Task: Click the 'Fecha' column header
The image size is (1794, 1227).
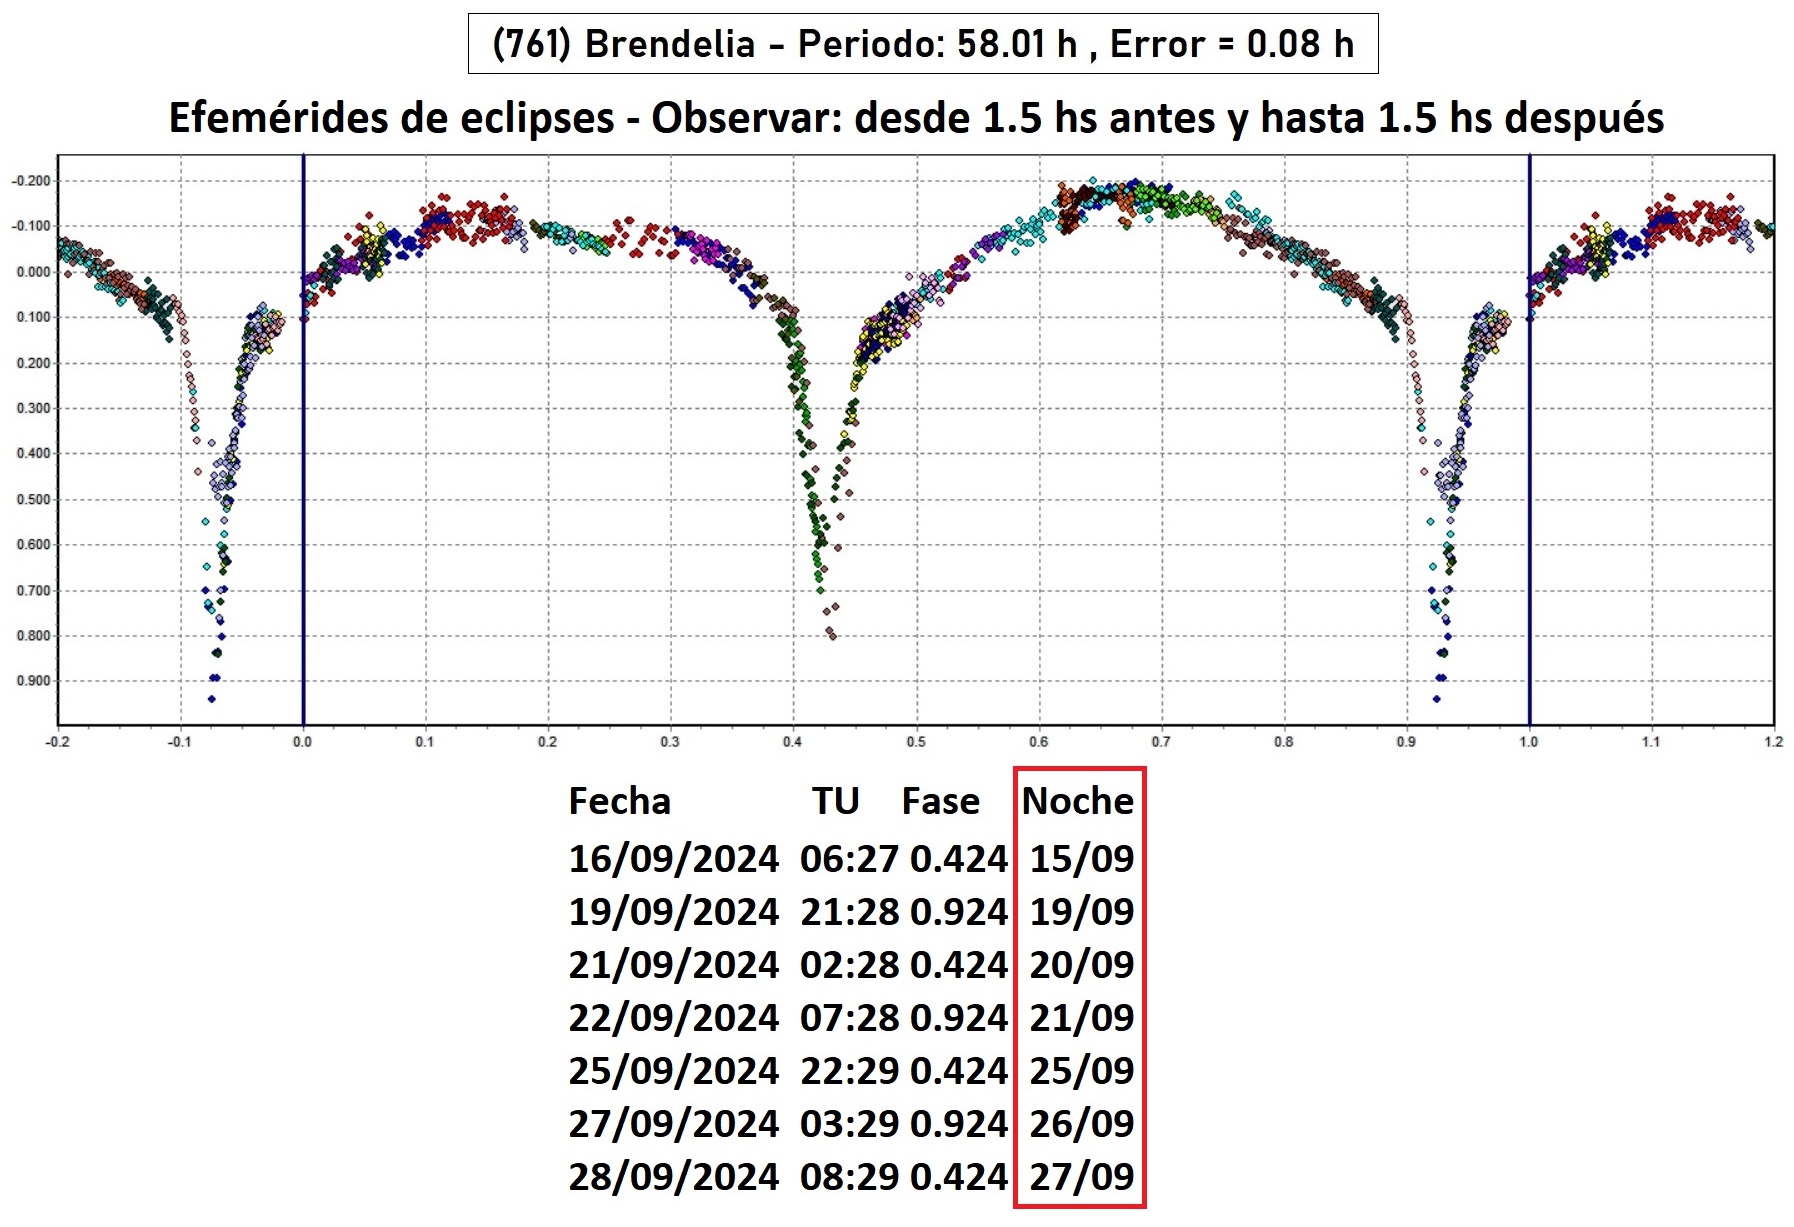Action: click(620, 801)
